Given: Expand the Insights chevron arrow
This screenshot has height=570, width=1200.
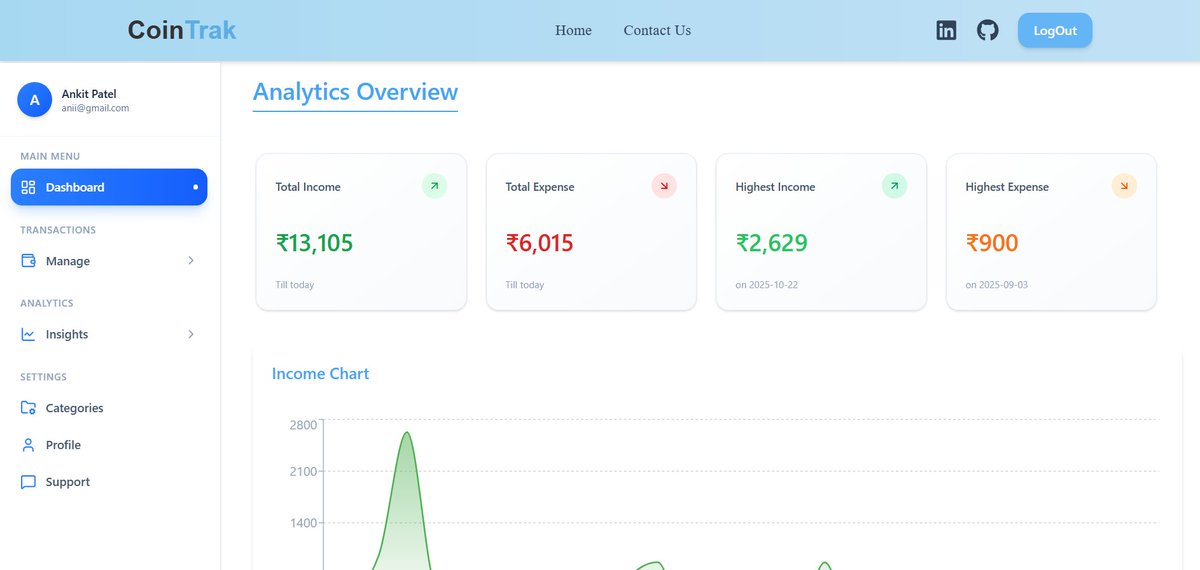Looking at the screenshot, I should [x=191, y=334].
